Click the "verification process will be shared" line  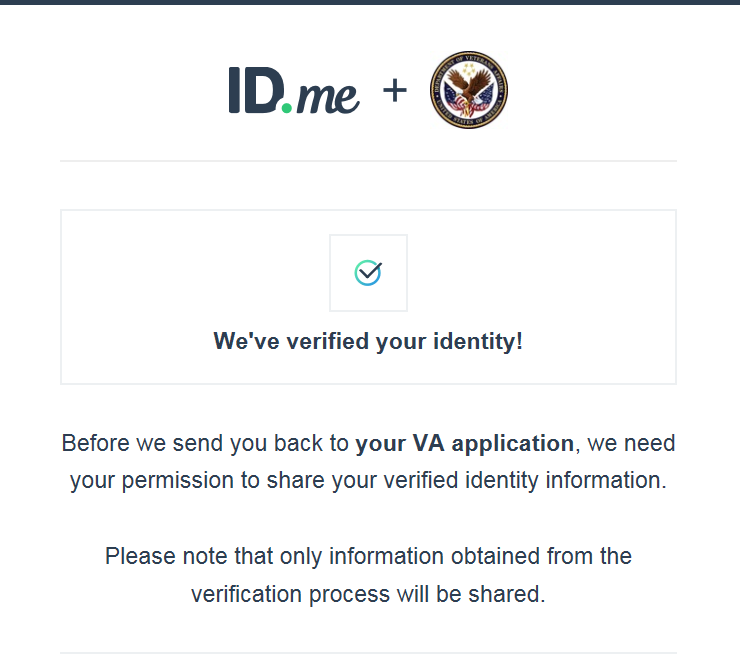[x=368, y=594]
